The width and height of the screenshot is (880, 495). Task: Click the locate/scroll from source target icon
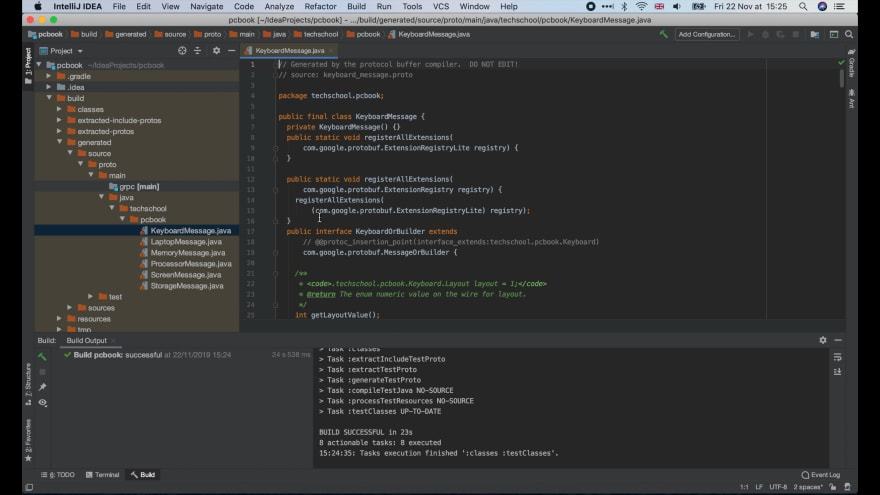182,51
